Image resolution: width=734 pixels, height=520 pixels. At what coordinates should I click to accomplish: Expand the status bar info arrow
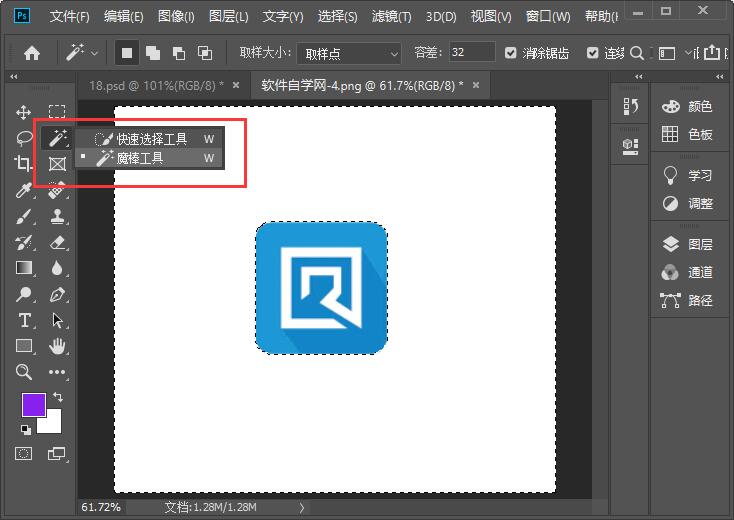click(x=302, y=508)
